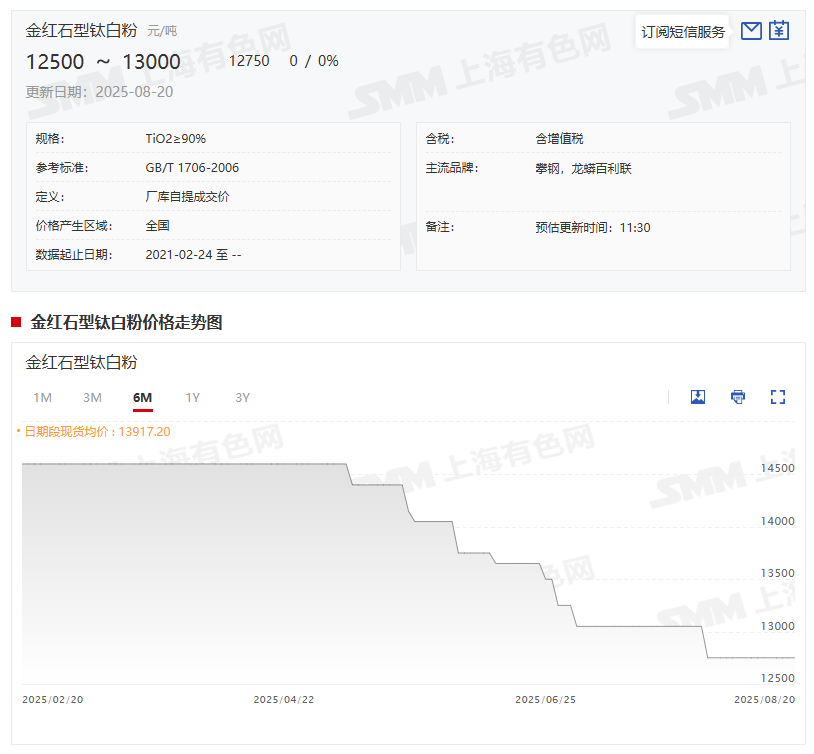Screen dimensions: 814x754
Task: Click the 14500 price axis label
Action: click(x=778, y=469)
